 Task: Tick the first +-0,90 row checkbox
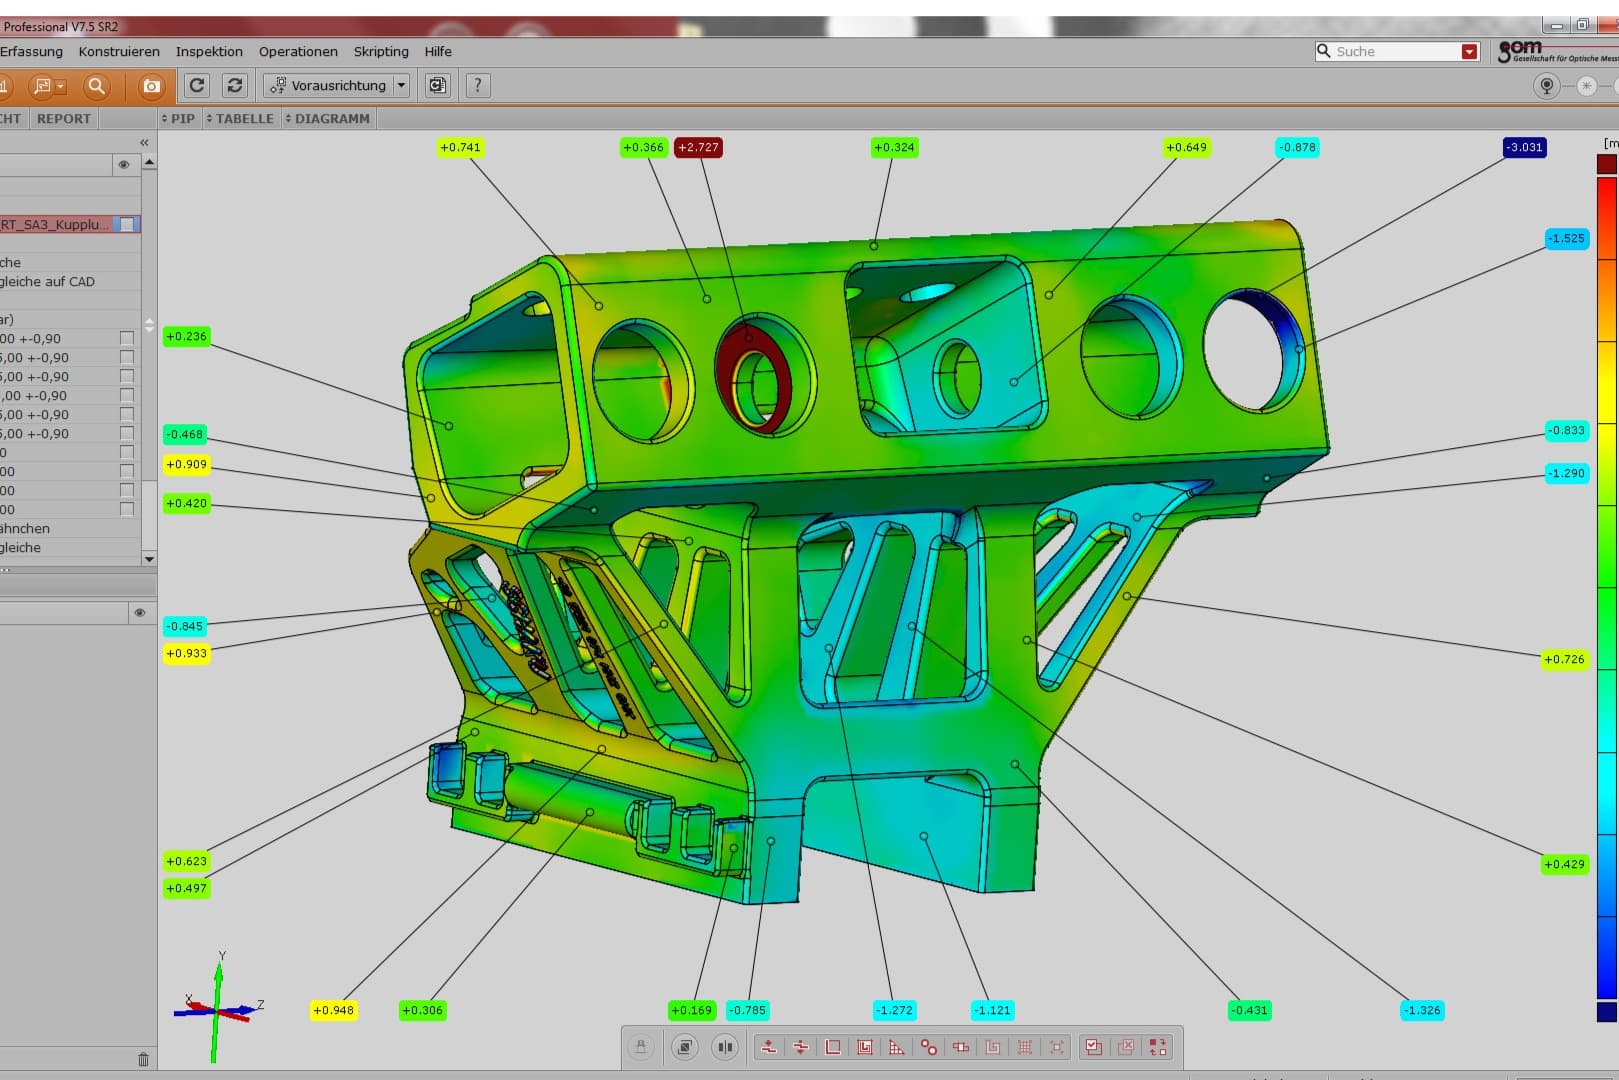[x=127, y=339]
